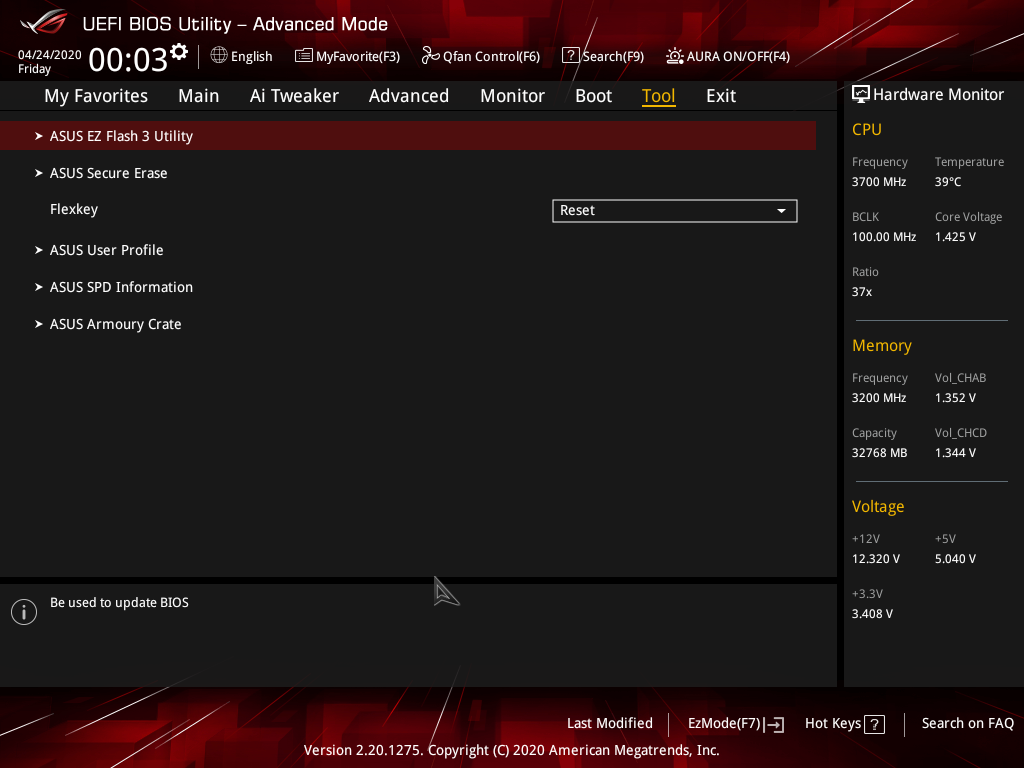
Task: Click the EzMode exit arrow icon
Action: coord(775,724)
